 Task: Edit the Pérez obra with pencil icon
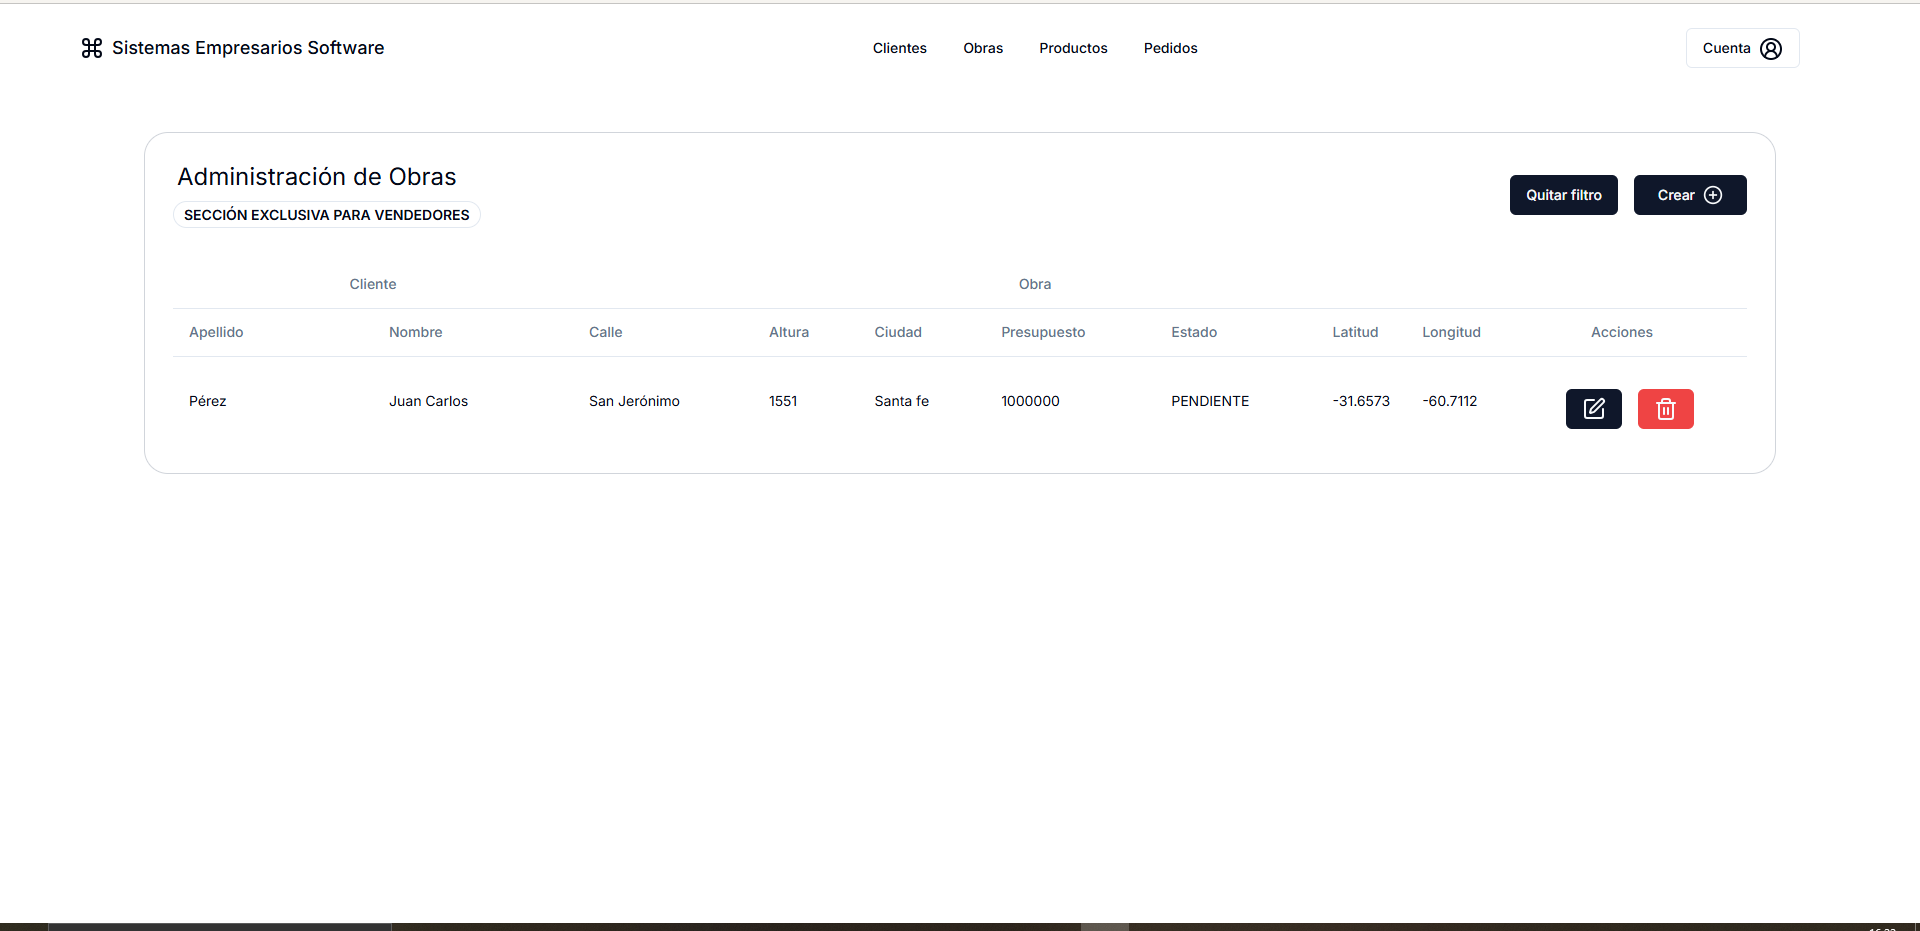pyautogui.click(x=1593, y=409)
